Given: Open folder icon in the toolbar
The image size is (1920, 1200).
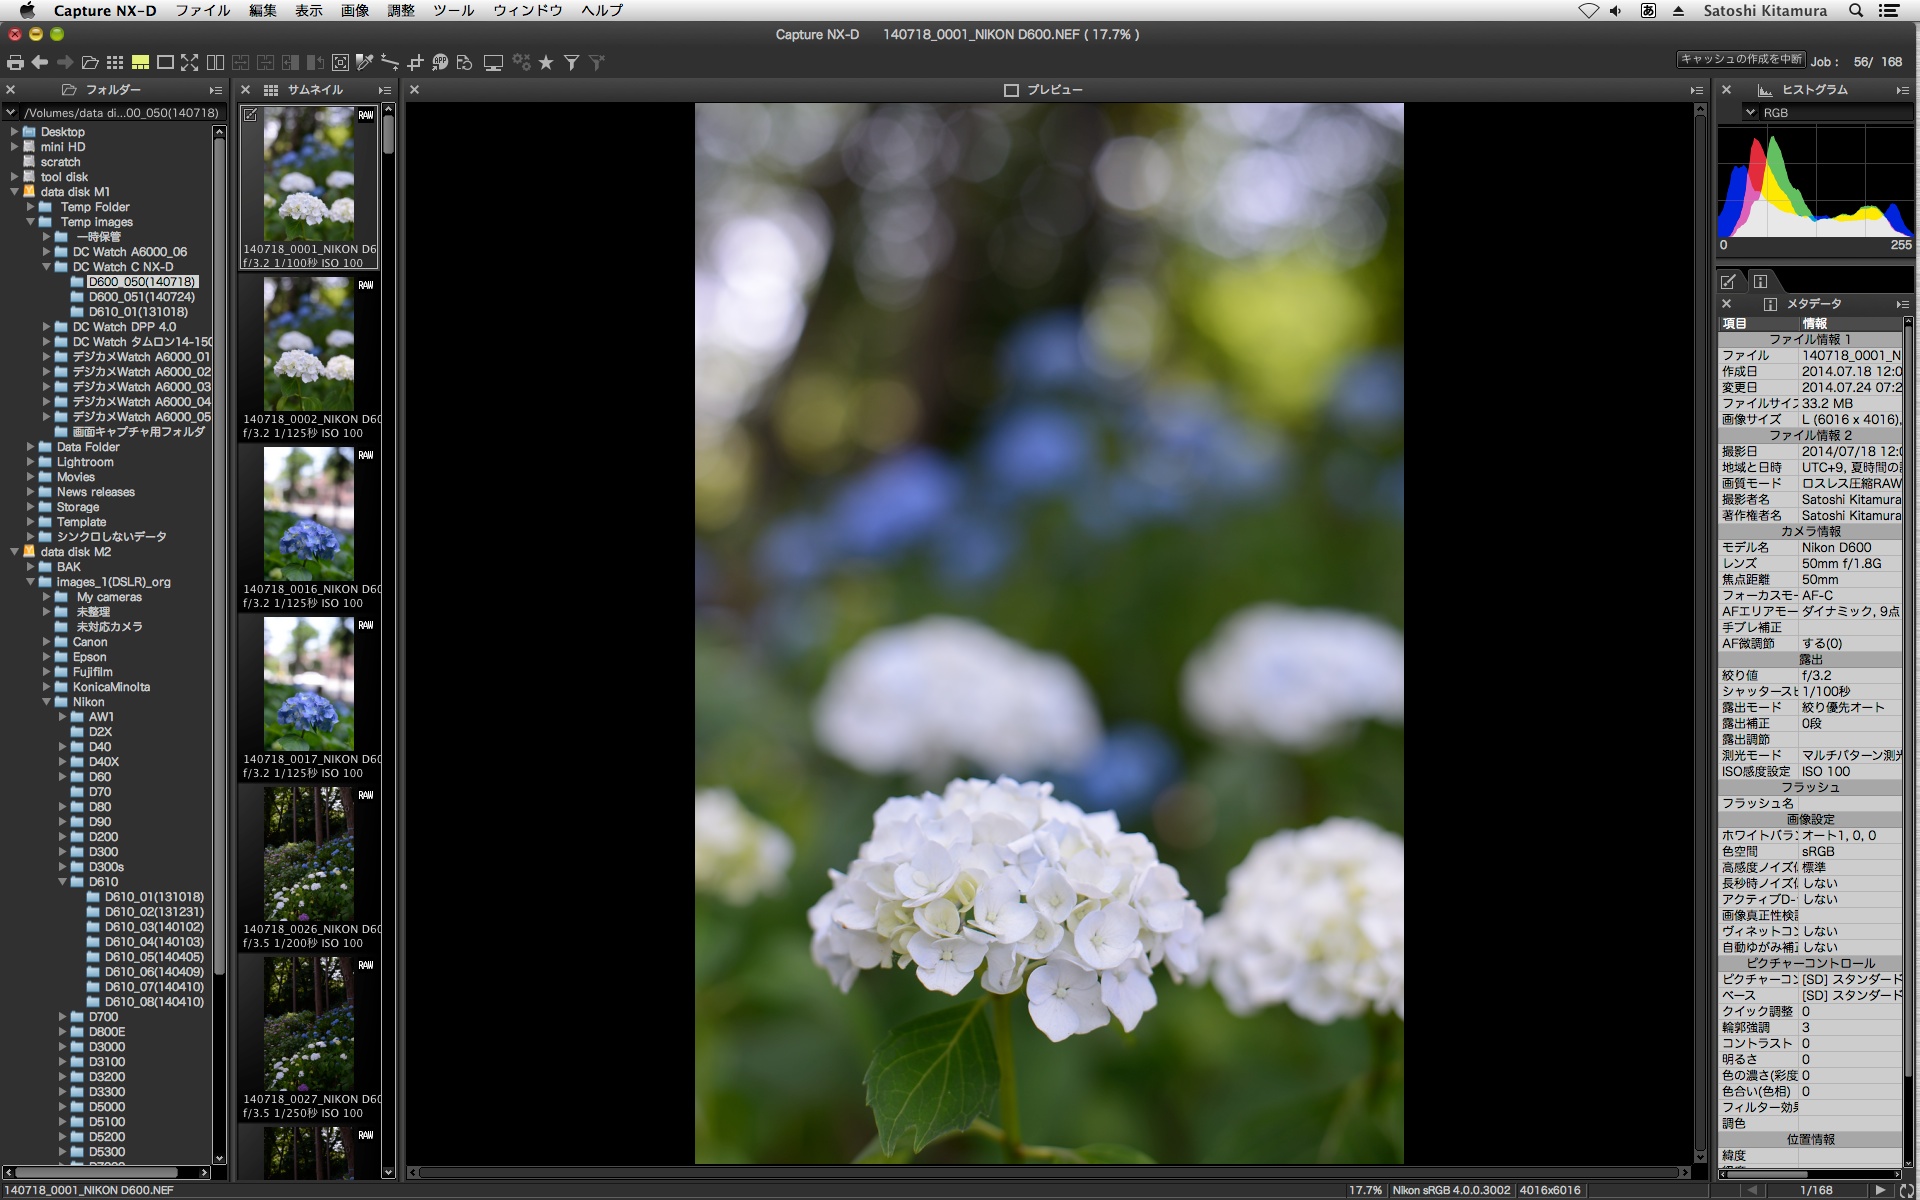Looking at the screenshot, I should (x=90, y=62).
